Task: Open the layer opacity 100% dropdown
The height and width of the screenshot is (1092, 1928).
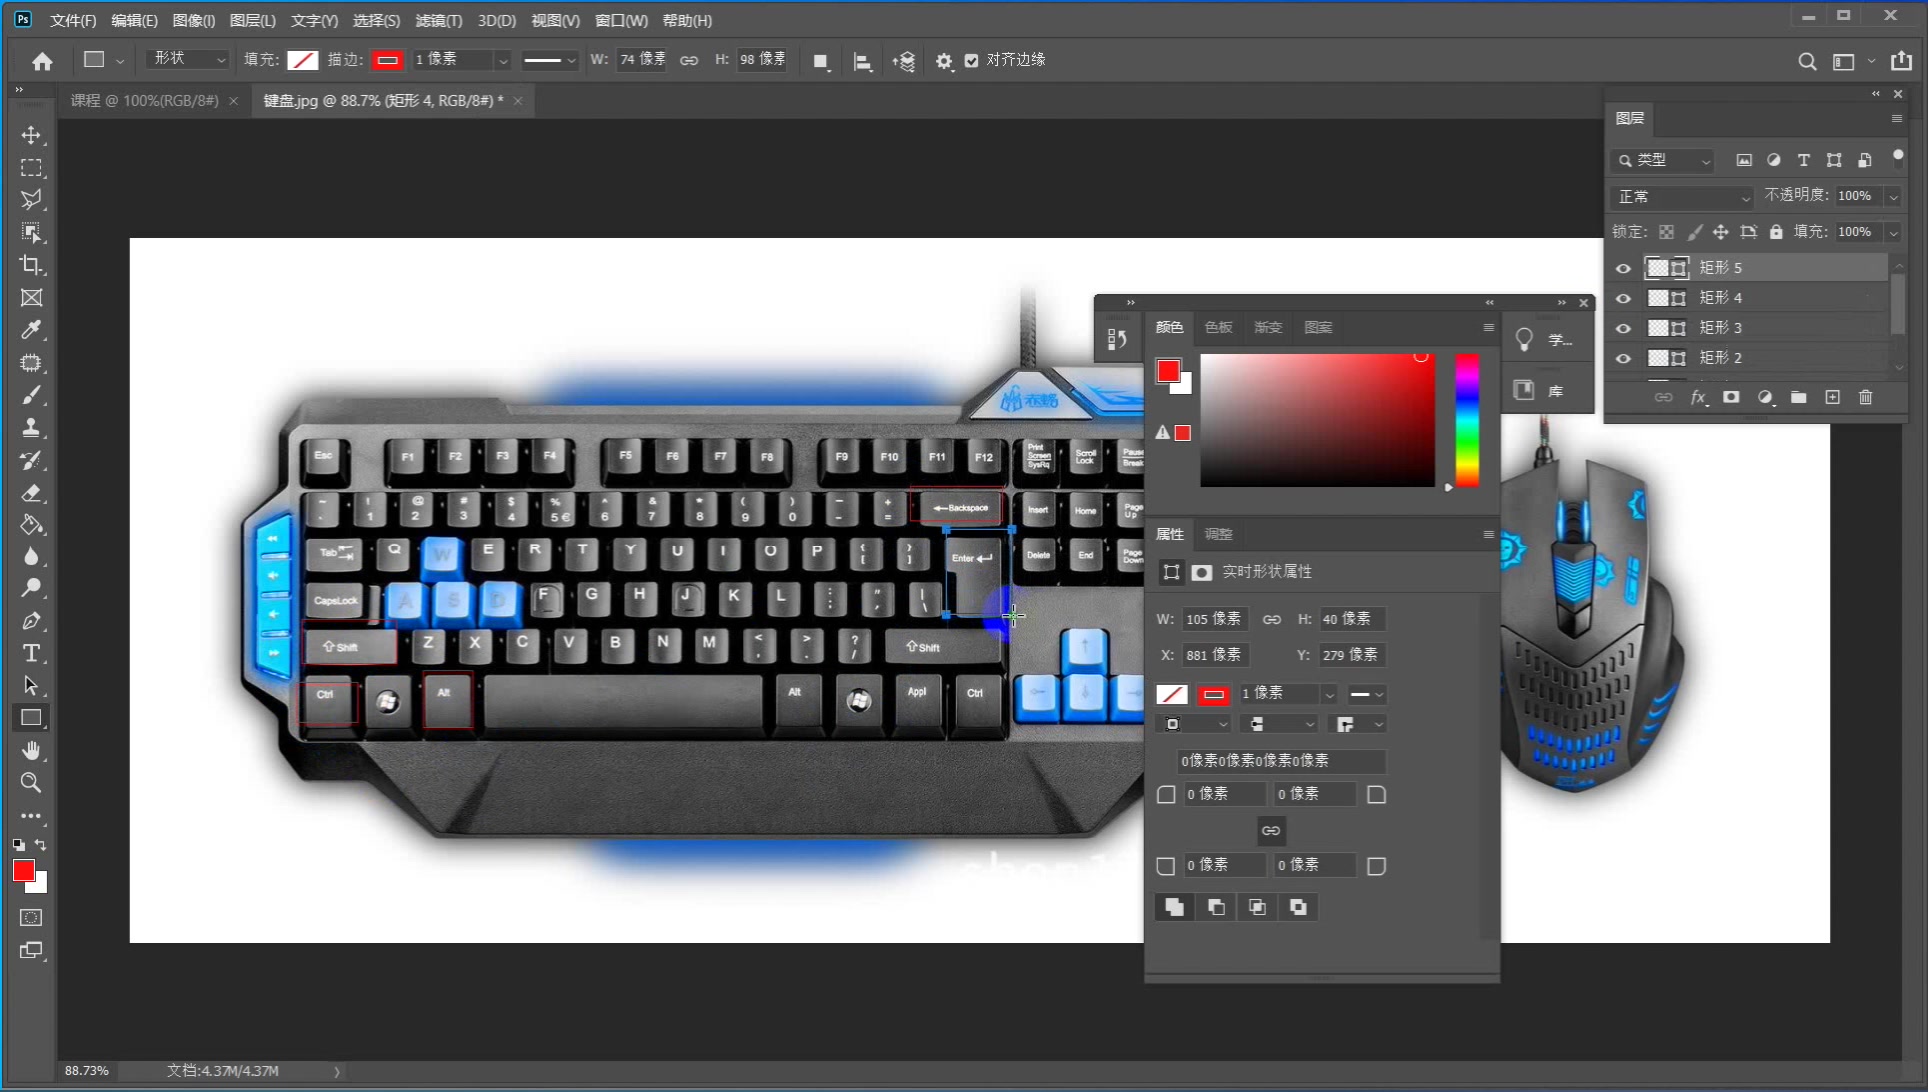Action: pyautogui.click(x=1893, y=197)
